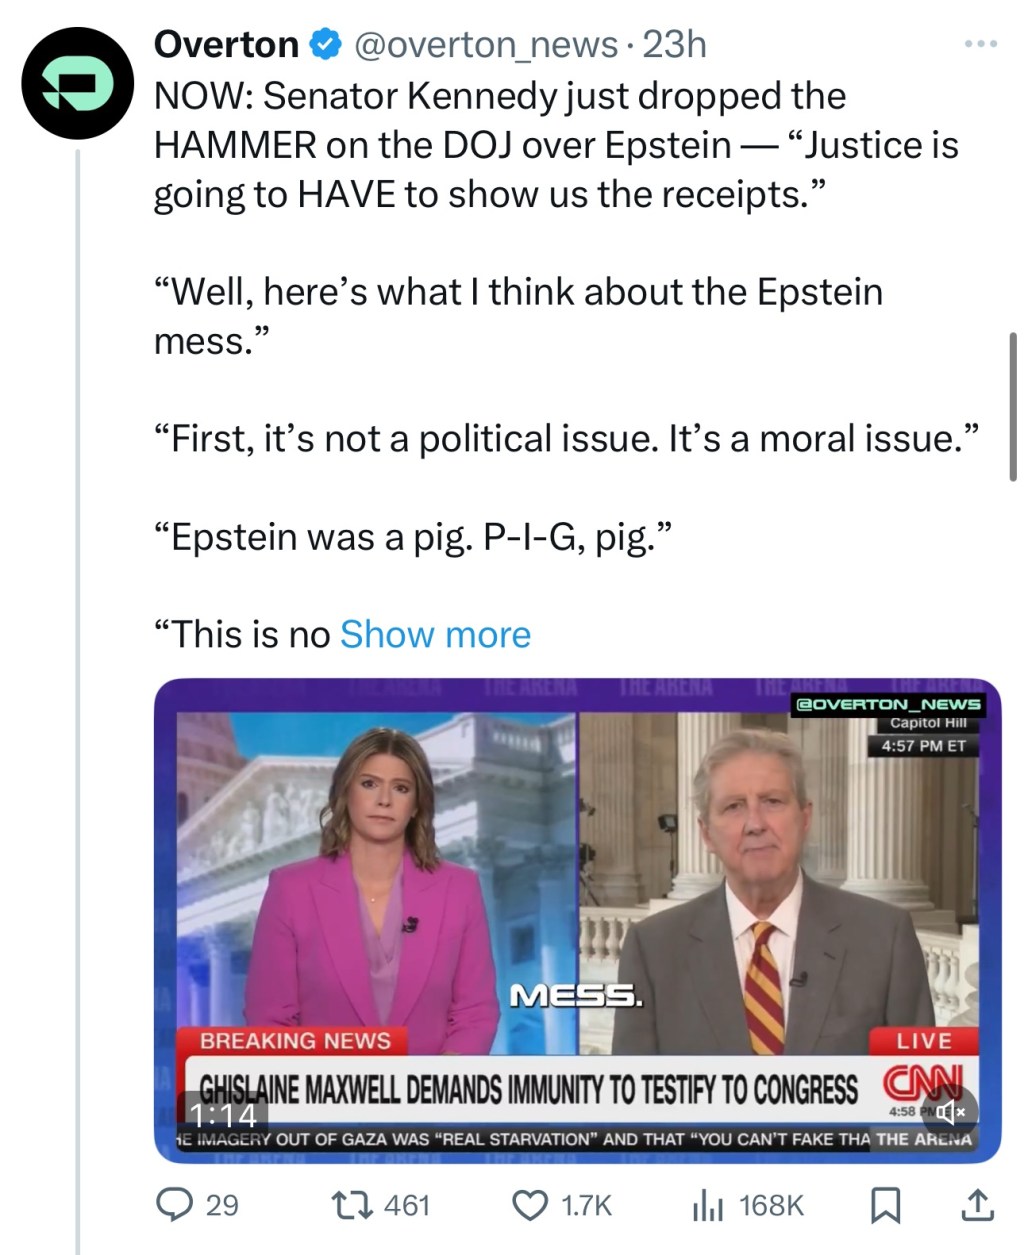Like the tweet with the heart icon

(529, 1204)
